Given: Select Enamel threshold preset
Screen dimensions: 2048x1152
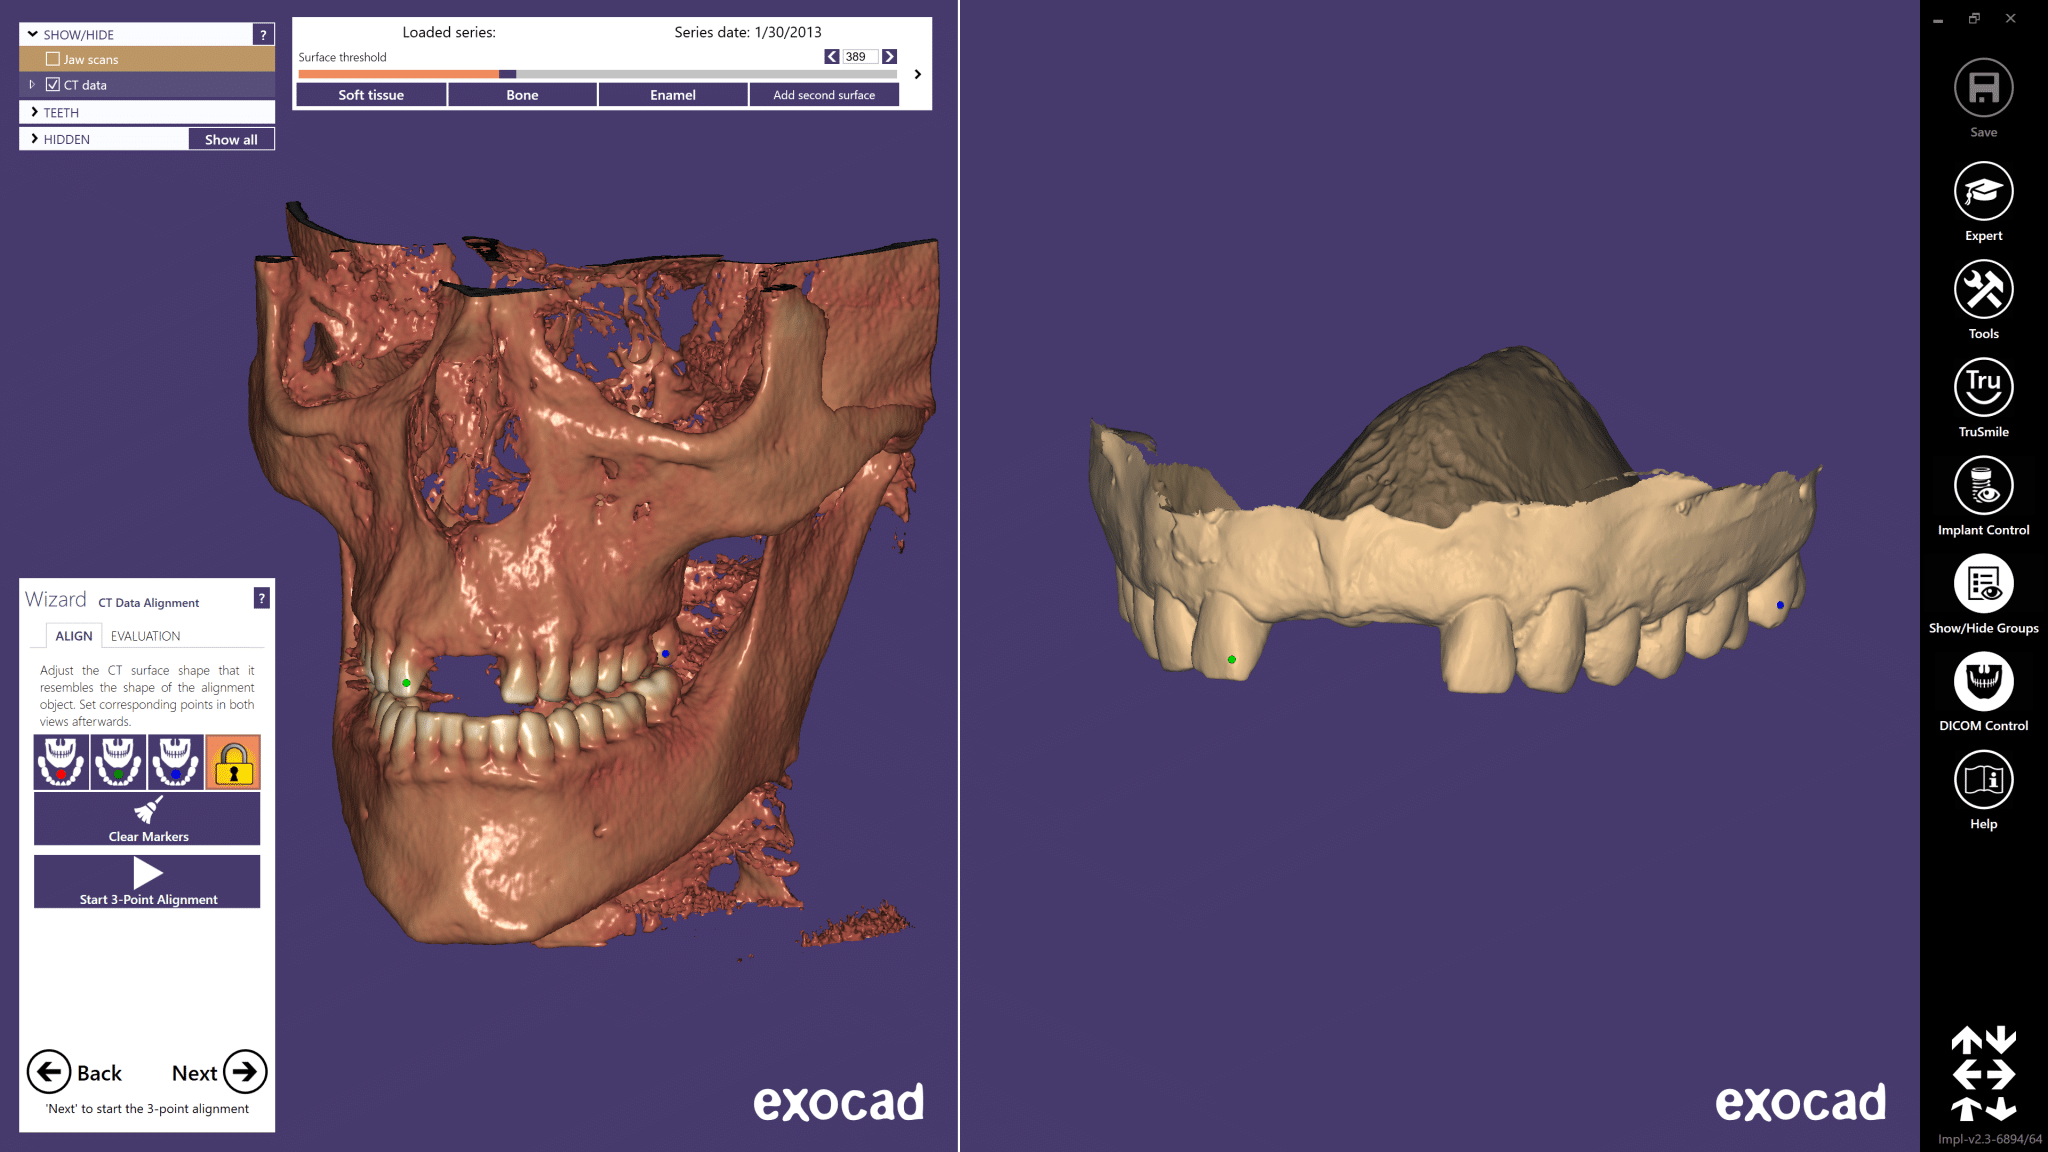Looking at the screenshot, I should (673, 95).
